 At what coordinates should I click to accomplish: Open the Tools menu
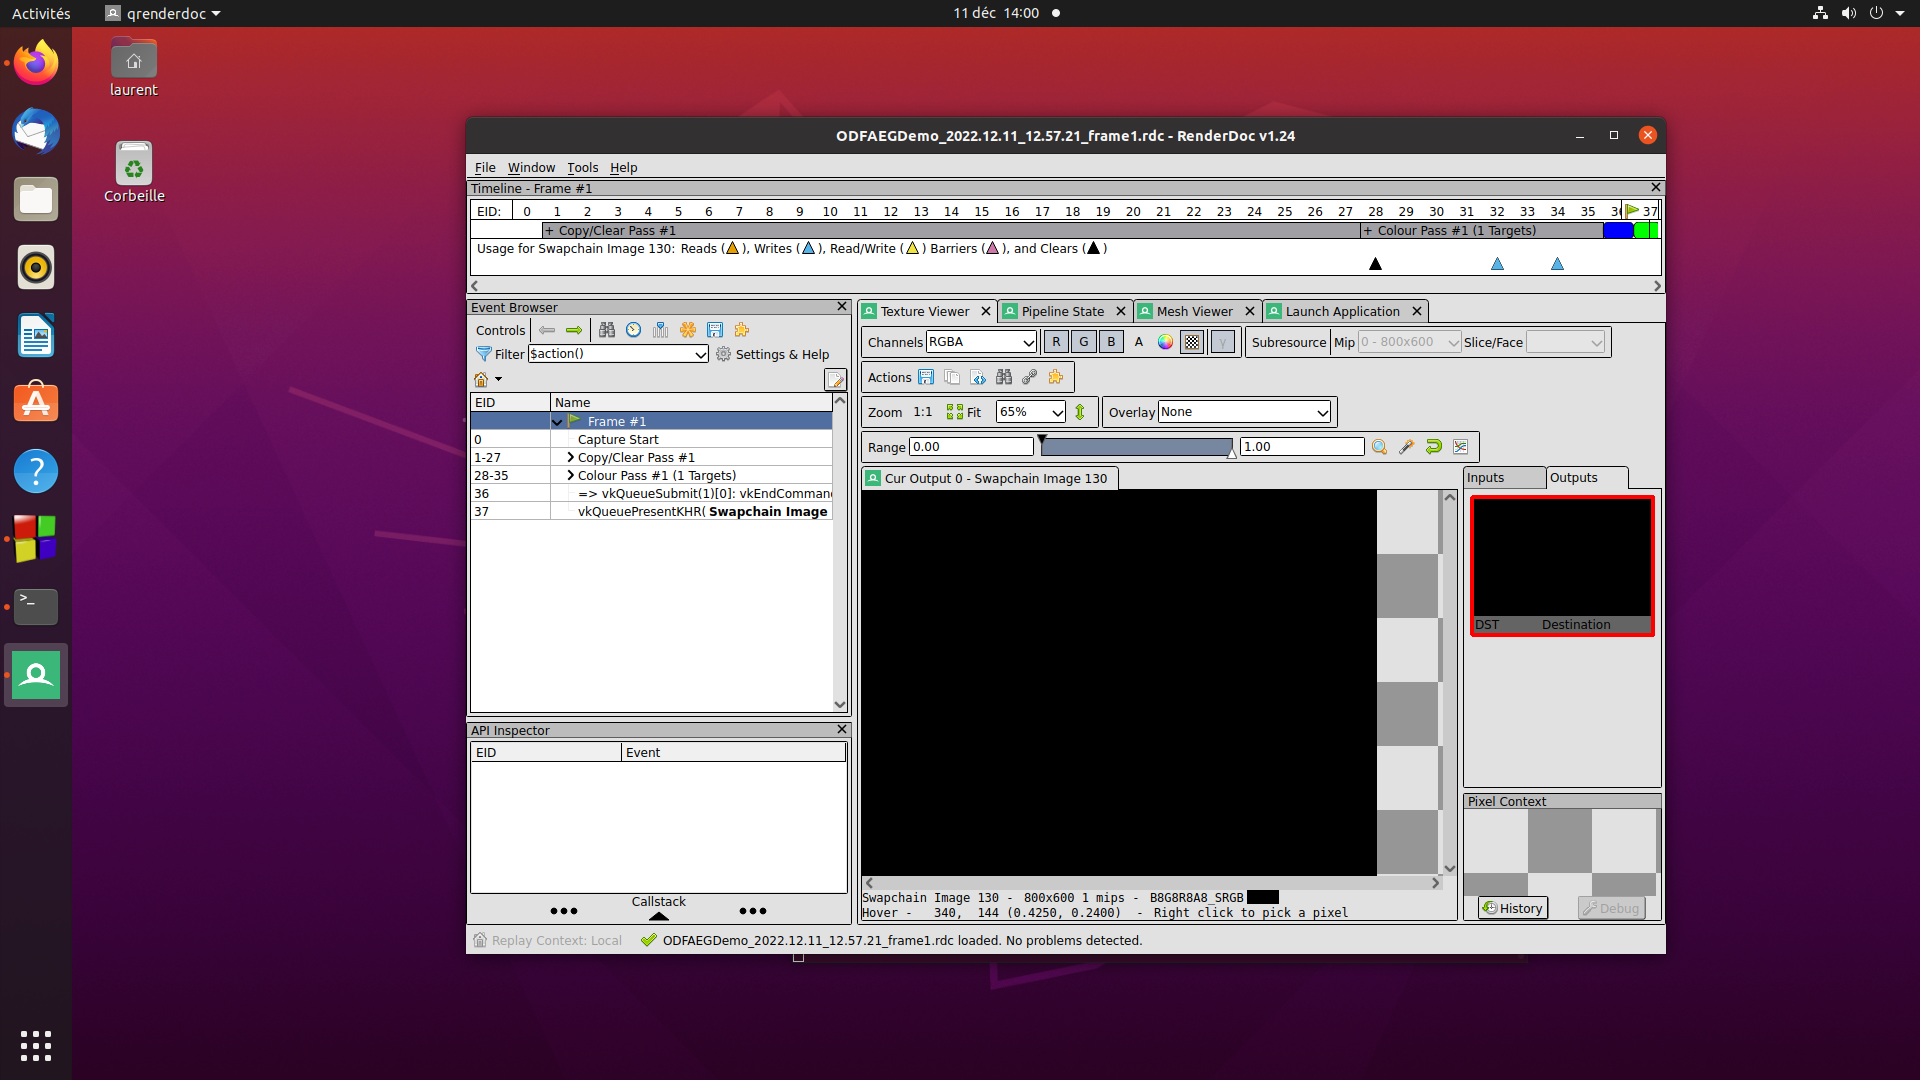click(x=582, y=168)
